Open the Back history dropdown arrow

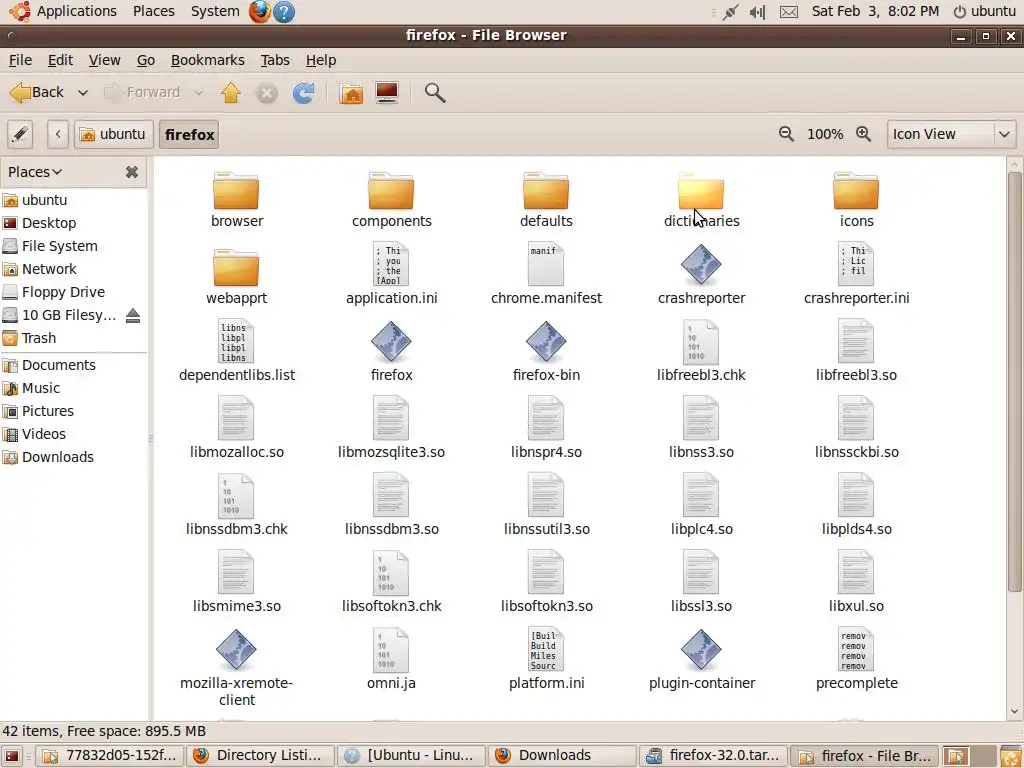point(83,93)
